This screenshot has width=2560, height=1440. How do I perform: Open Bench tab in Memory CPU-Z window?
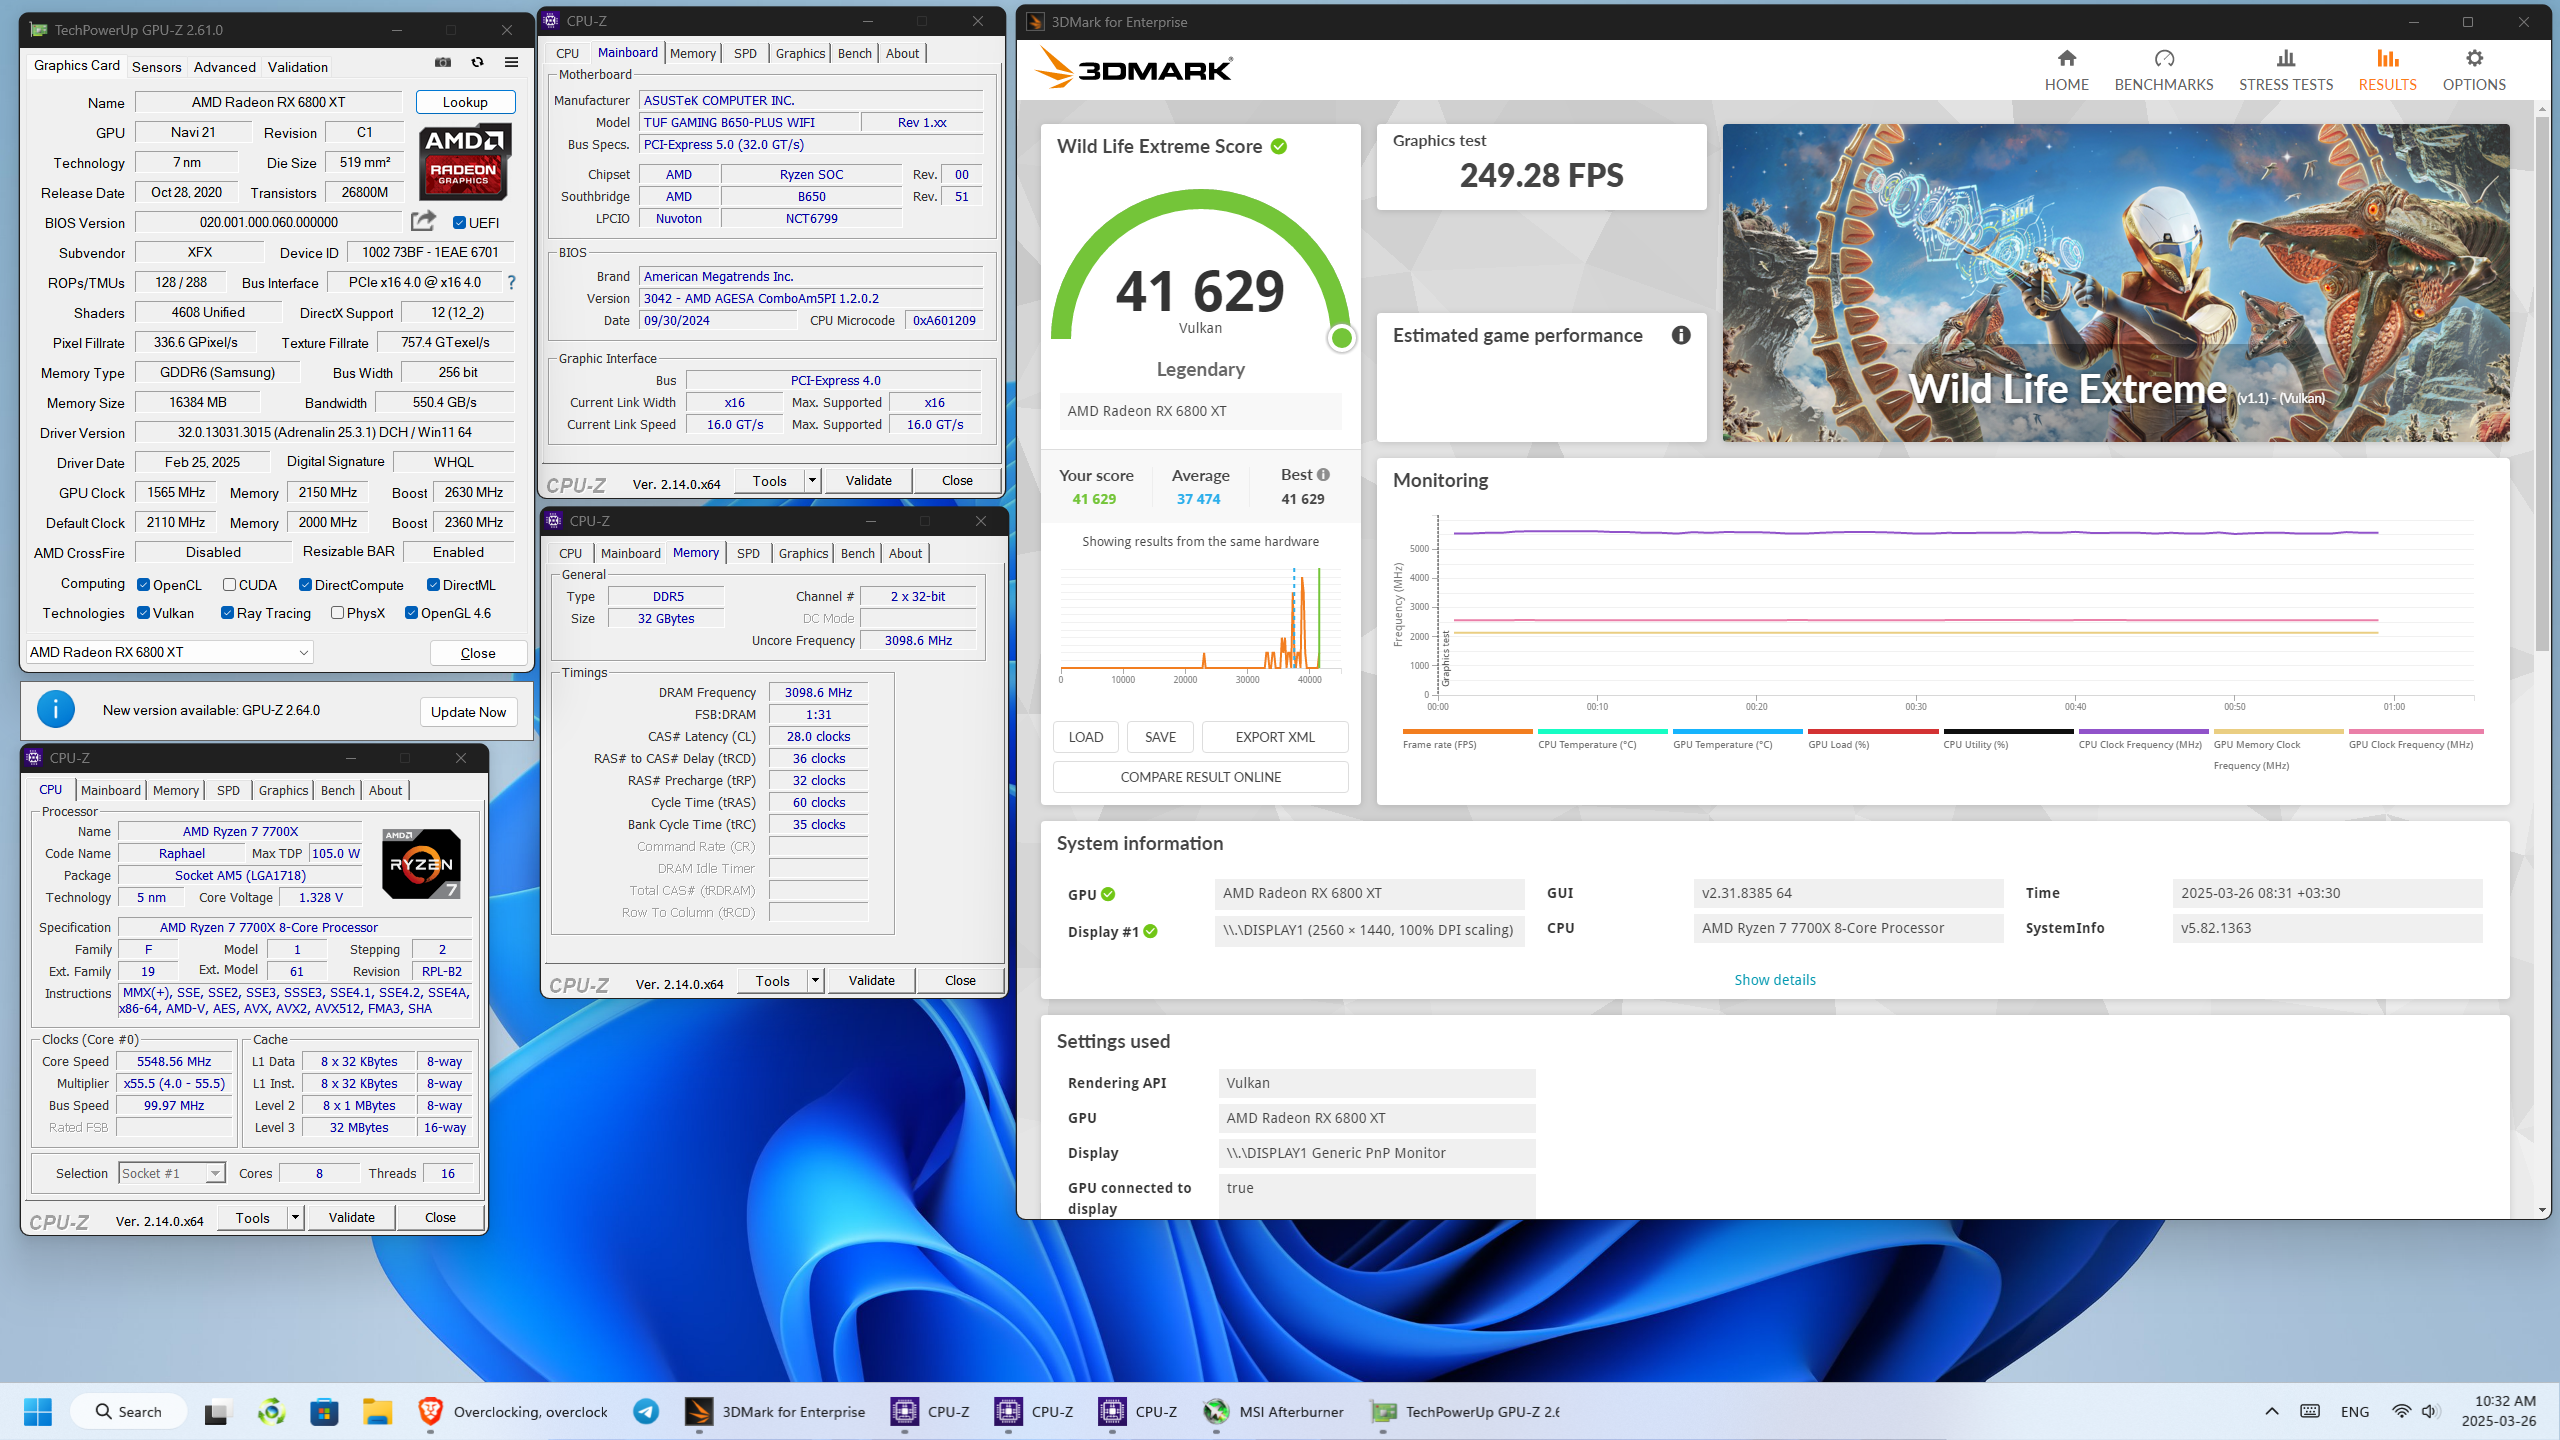click(857, 553)
